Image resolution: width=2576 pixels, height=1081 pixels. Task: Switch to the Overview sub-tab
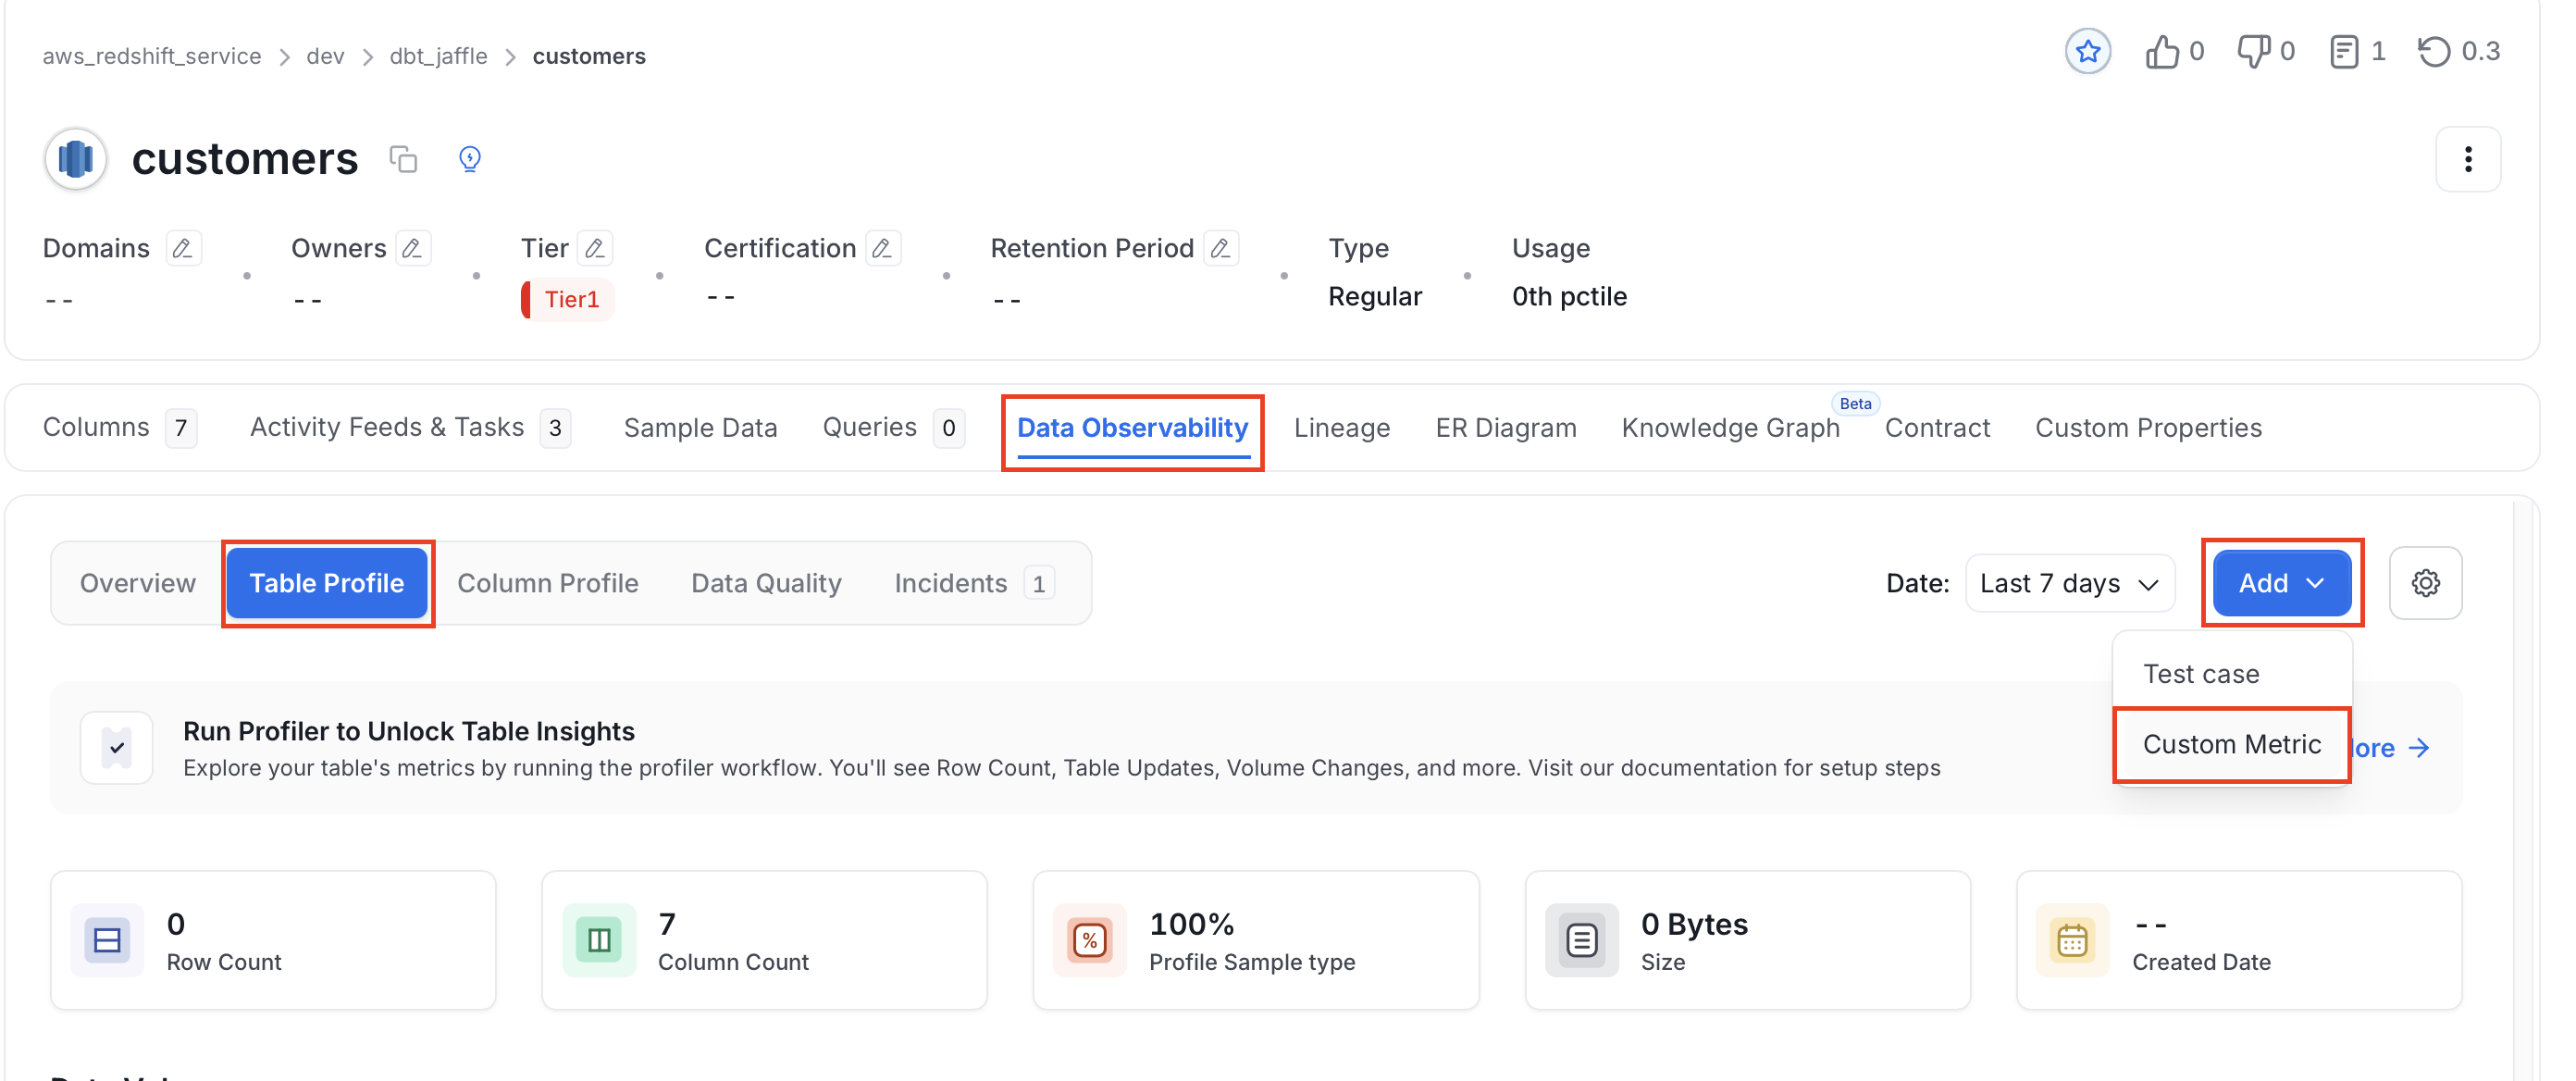[x=138, y=583]
